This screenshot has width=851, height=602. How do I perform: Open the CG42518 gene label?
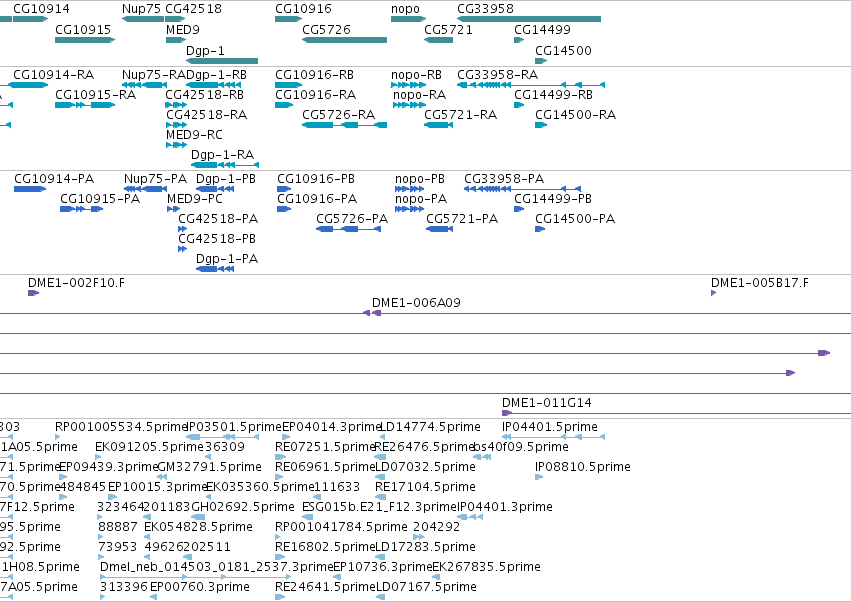click(x=193, y=9)
